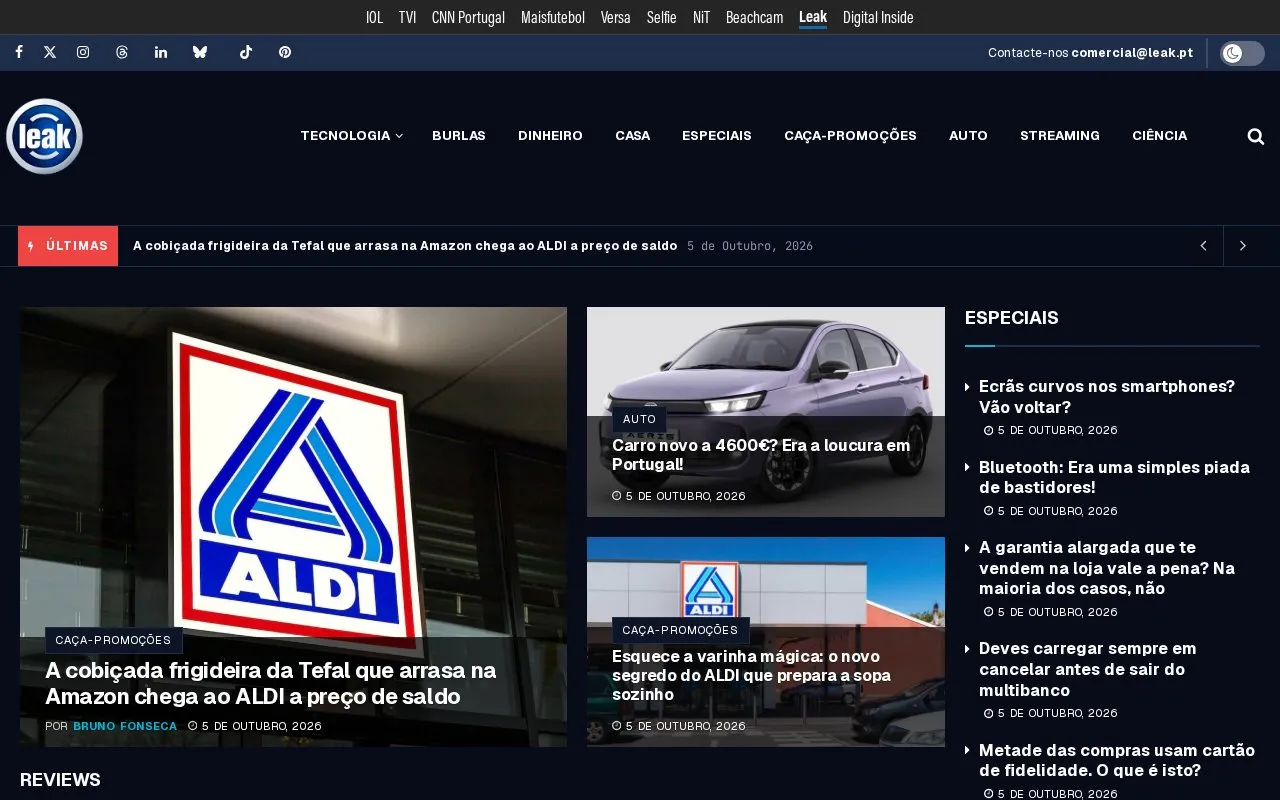Click the Últimas ticker headline about Tefal
The image size is (1280, 800).
(405, 246)
